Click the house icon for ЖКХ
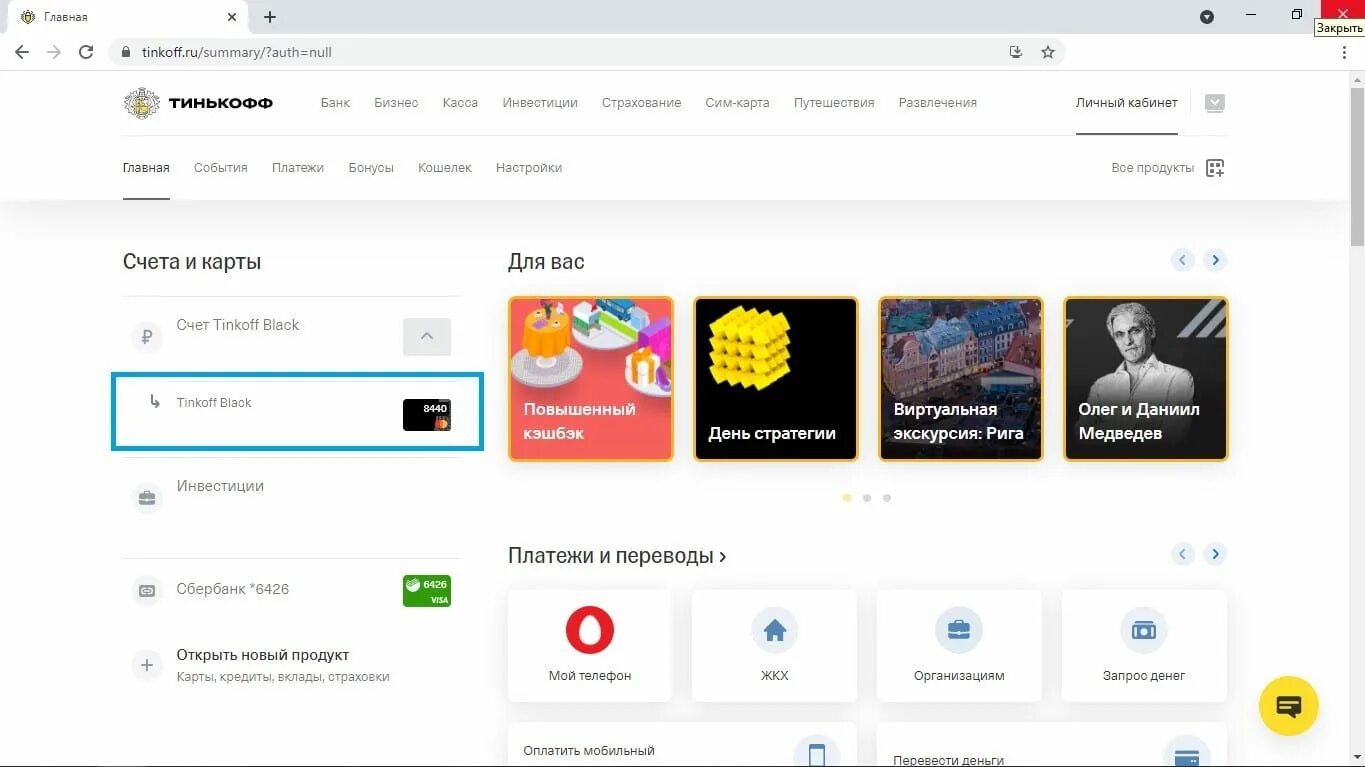This screenshot has height=767, width=1365. 775,630
